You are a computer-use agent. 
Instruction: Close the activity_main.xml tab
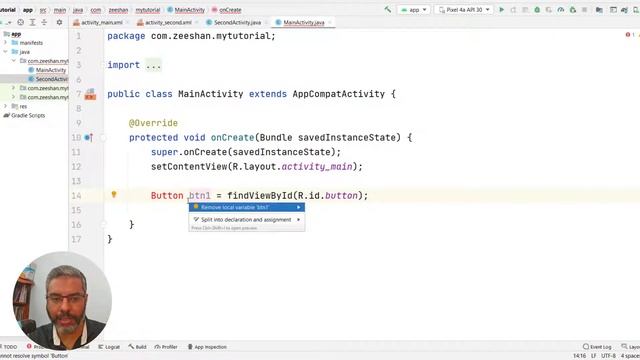click(127, 22)
